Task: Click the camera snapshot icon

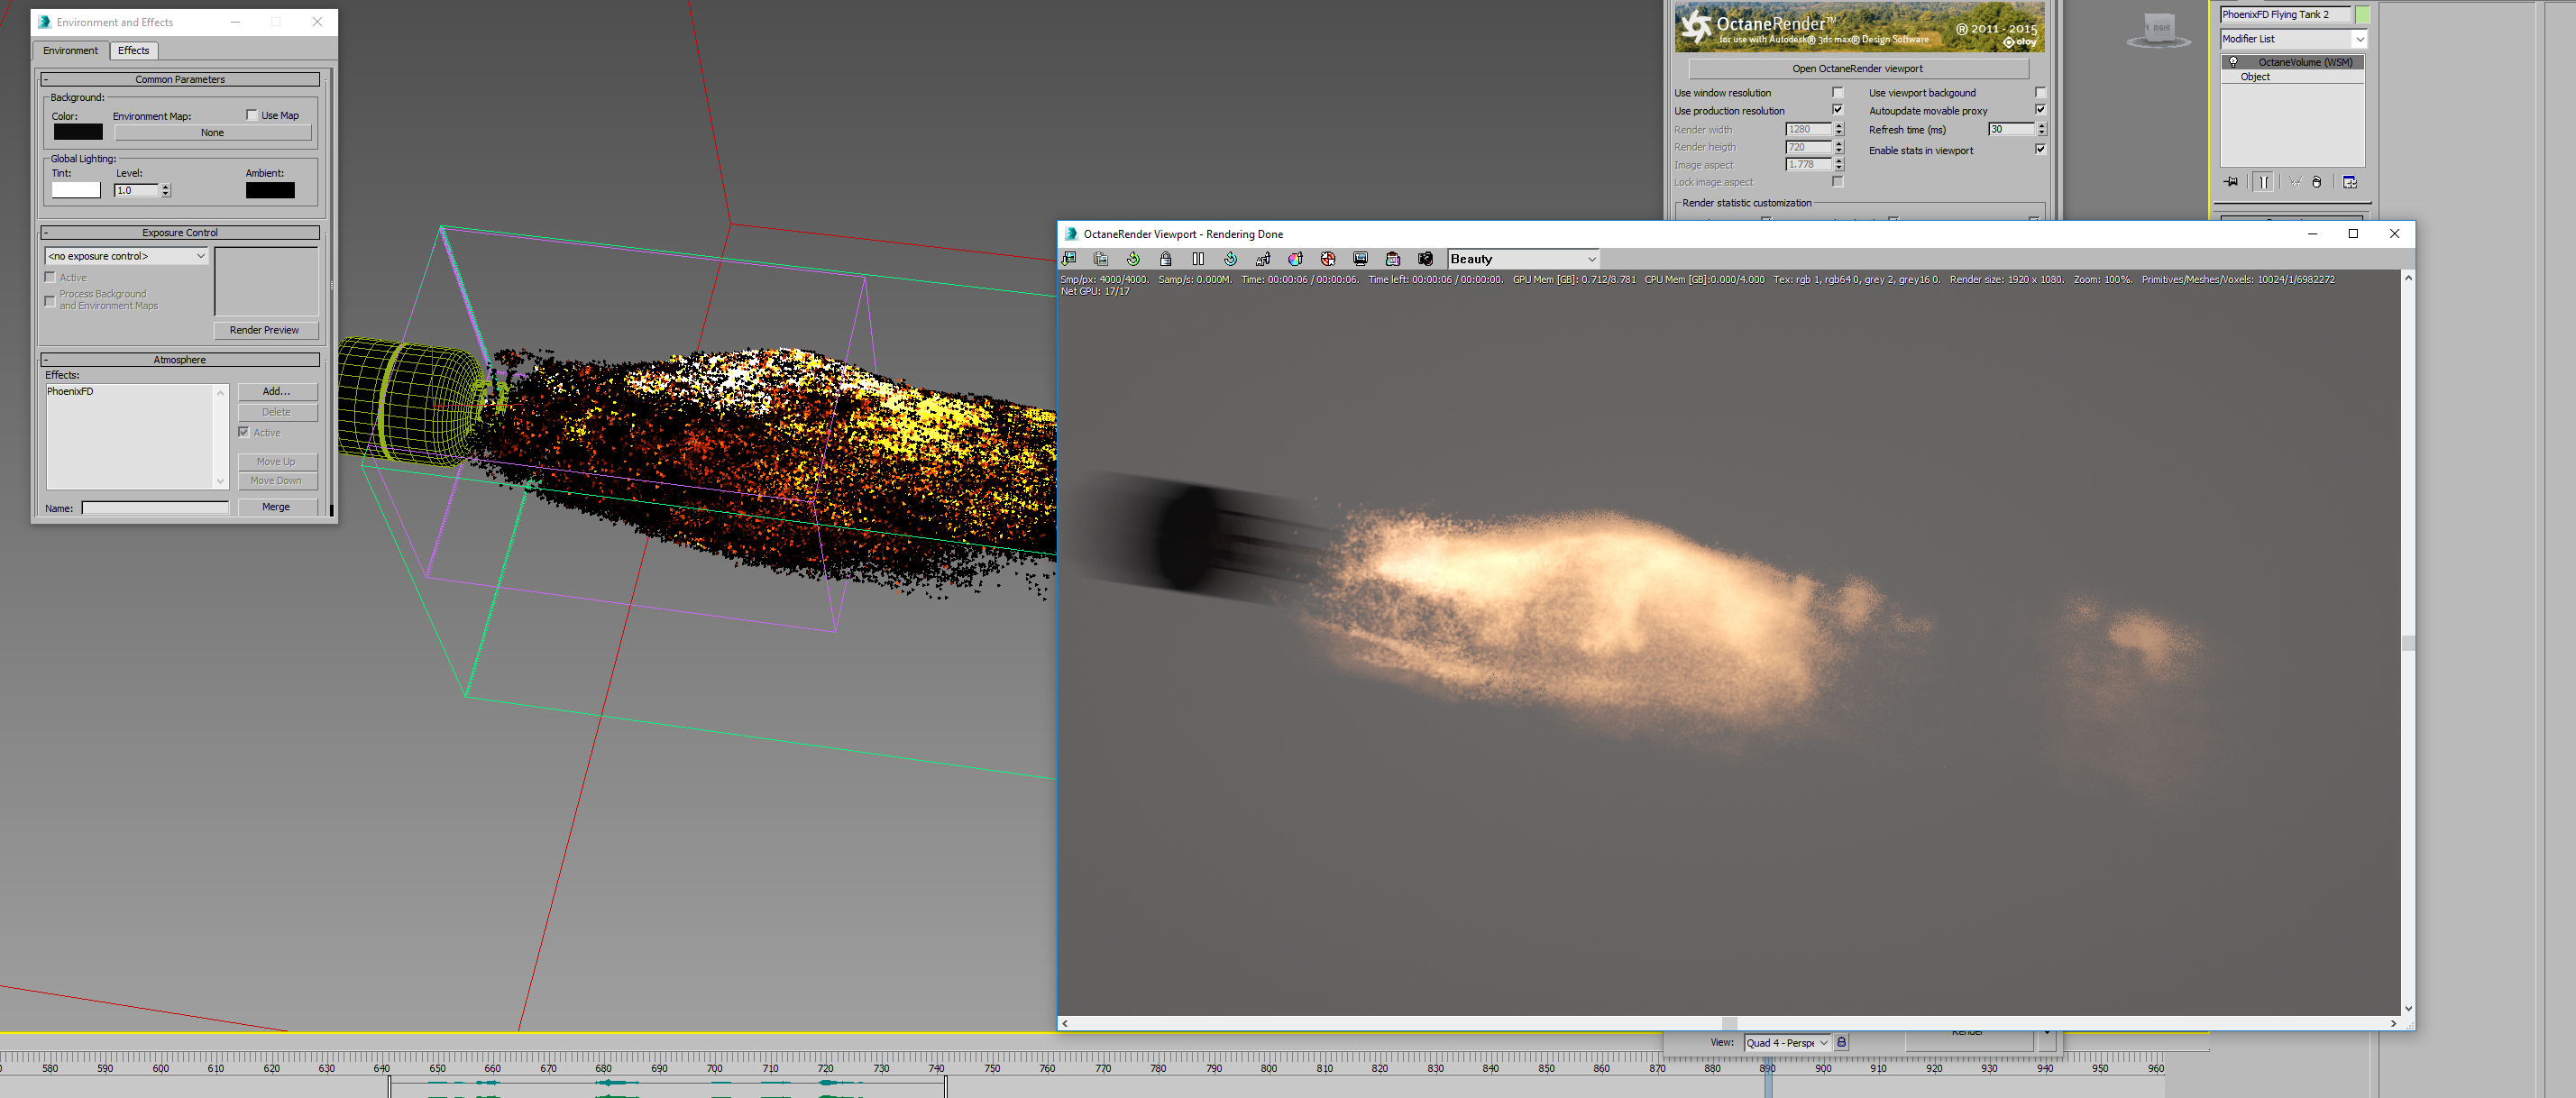Action: tap(1425, 259)
